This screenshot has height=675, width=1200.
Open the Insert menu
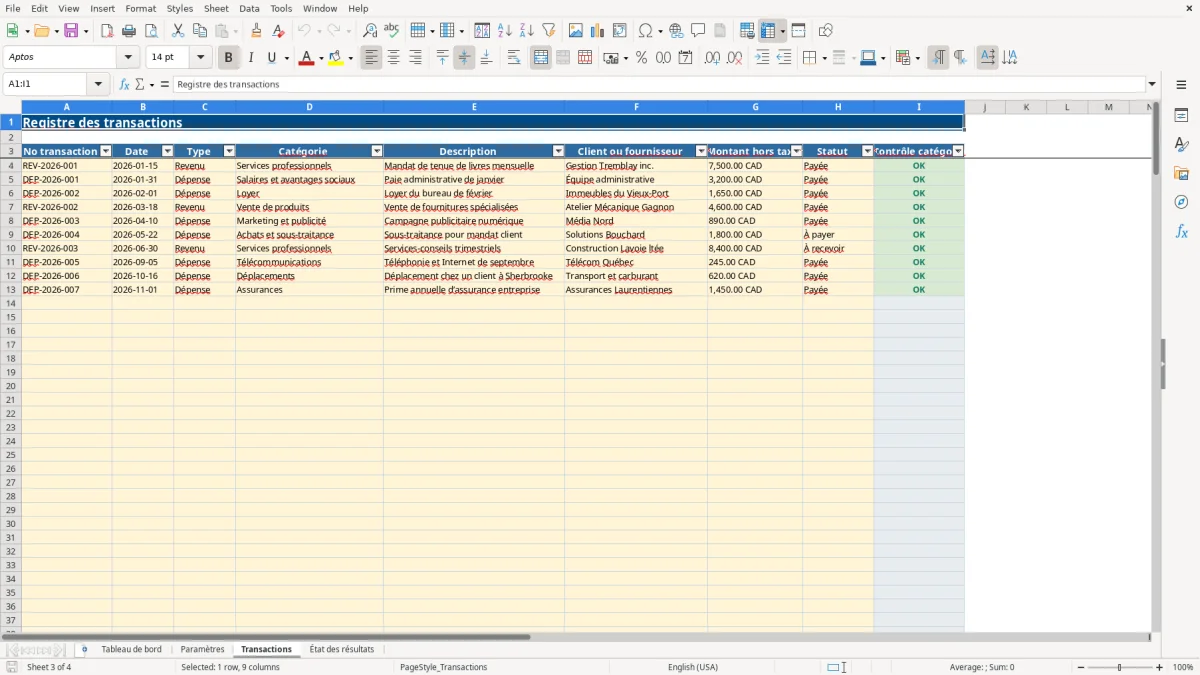click(102, 8)
